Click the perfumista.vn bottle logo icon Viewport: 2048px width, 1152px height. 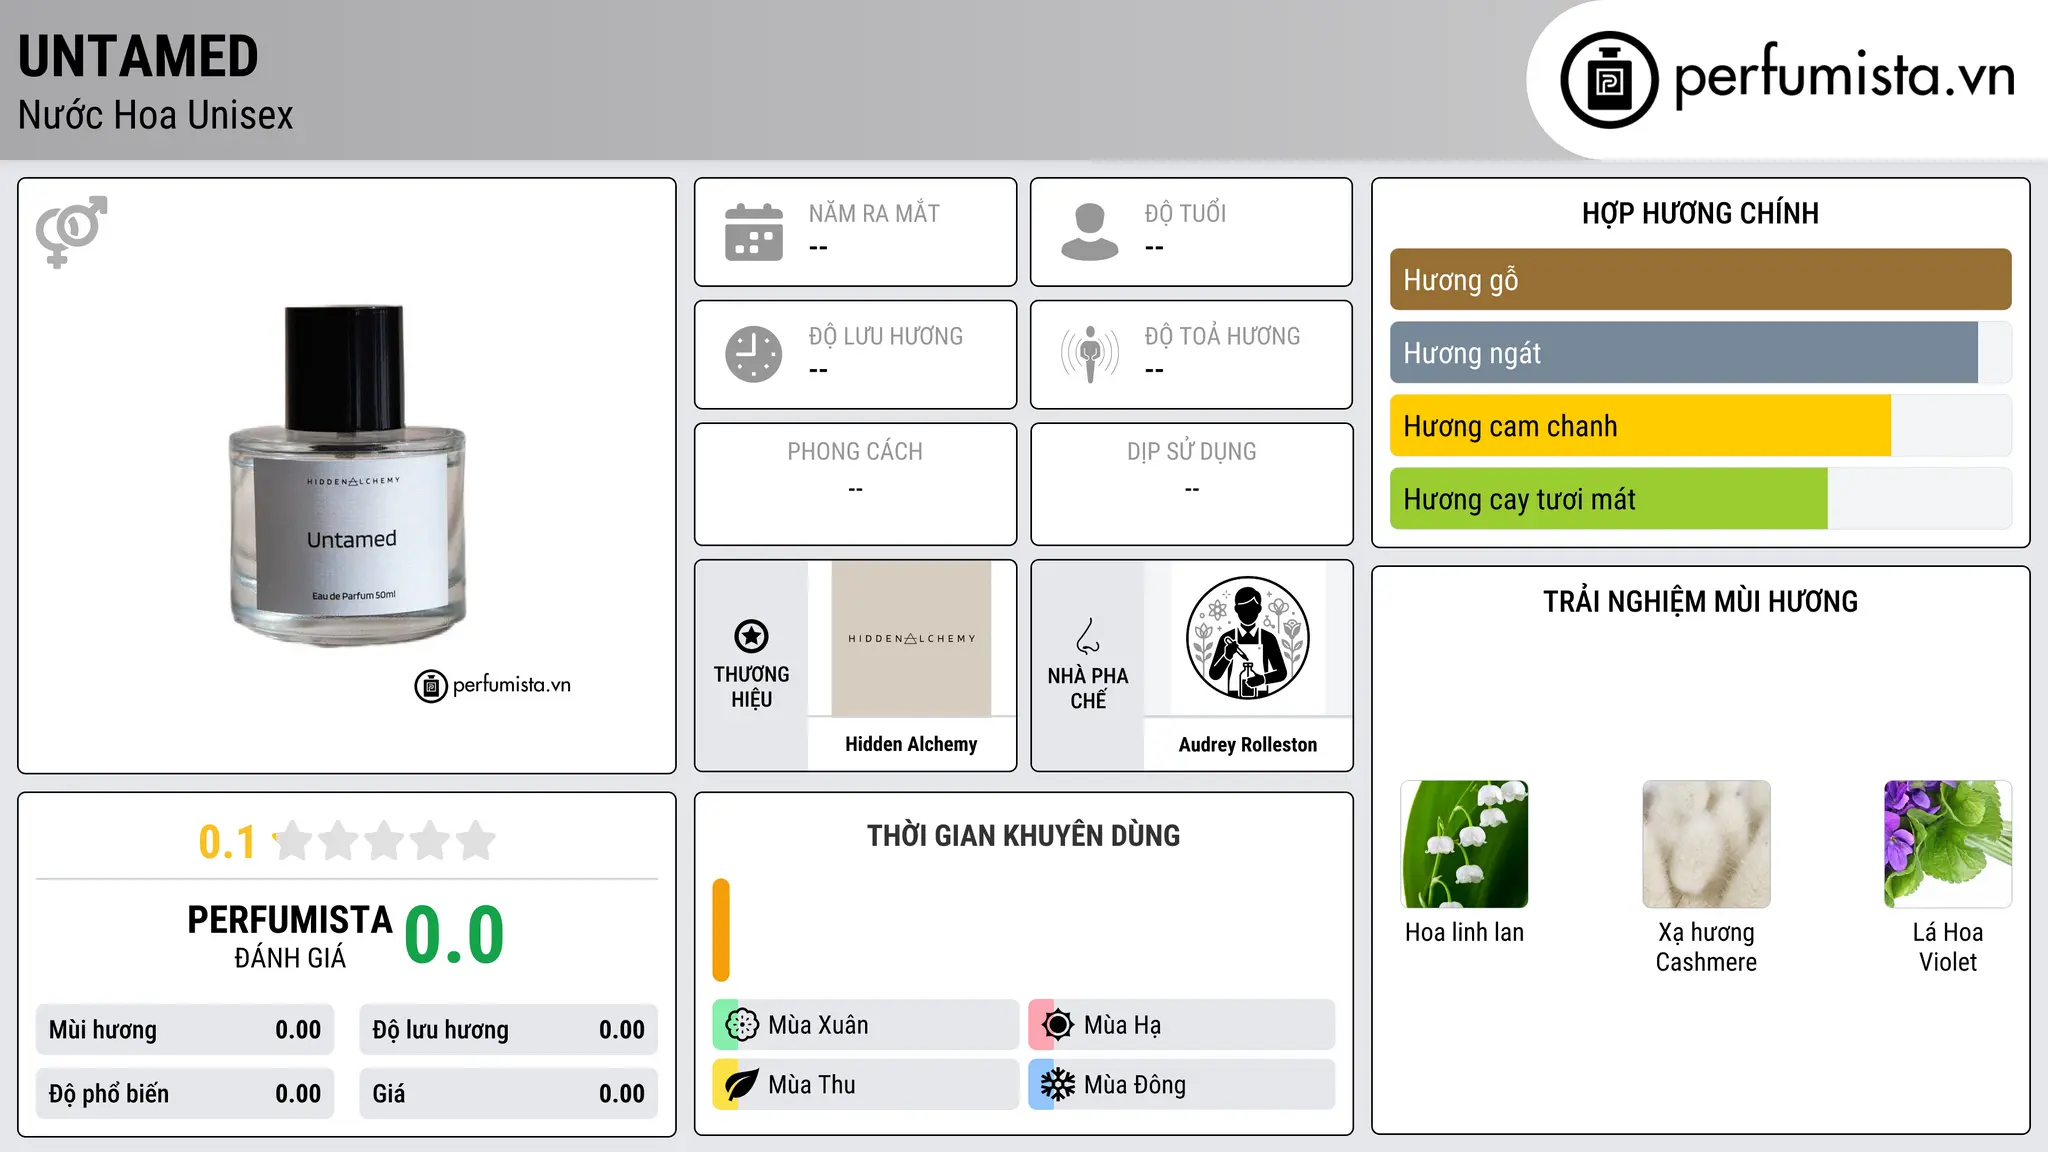click(x=1609, y=80)
